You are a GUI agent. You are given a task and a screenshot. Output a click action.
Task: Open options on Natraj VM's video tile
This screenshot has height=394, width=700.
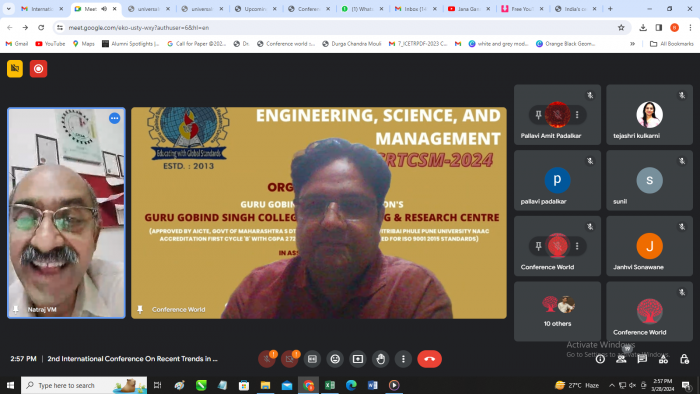[x=115, y=118]
